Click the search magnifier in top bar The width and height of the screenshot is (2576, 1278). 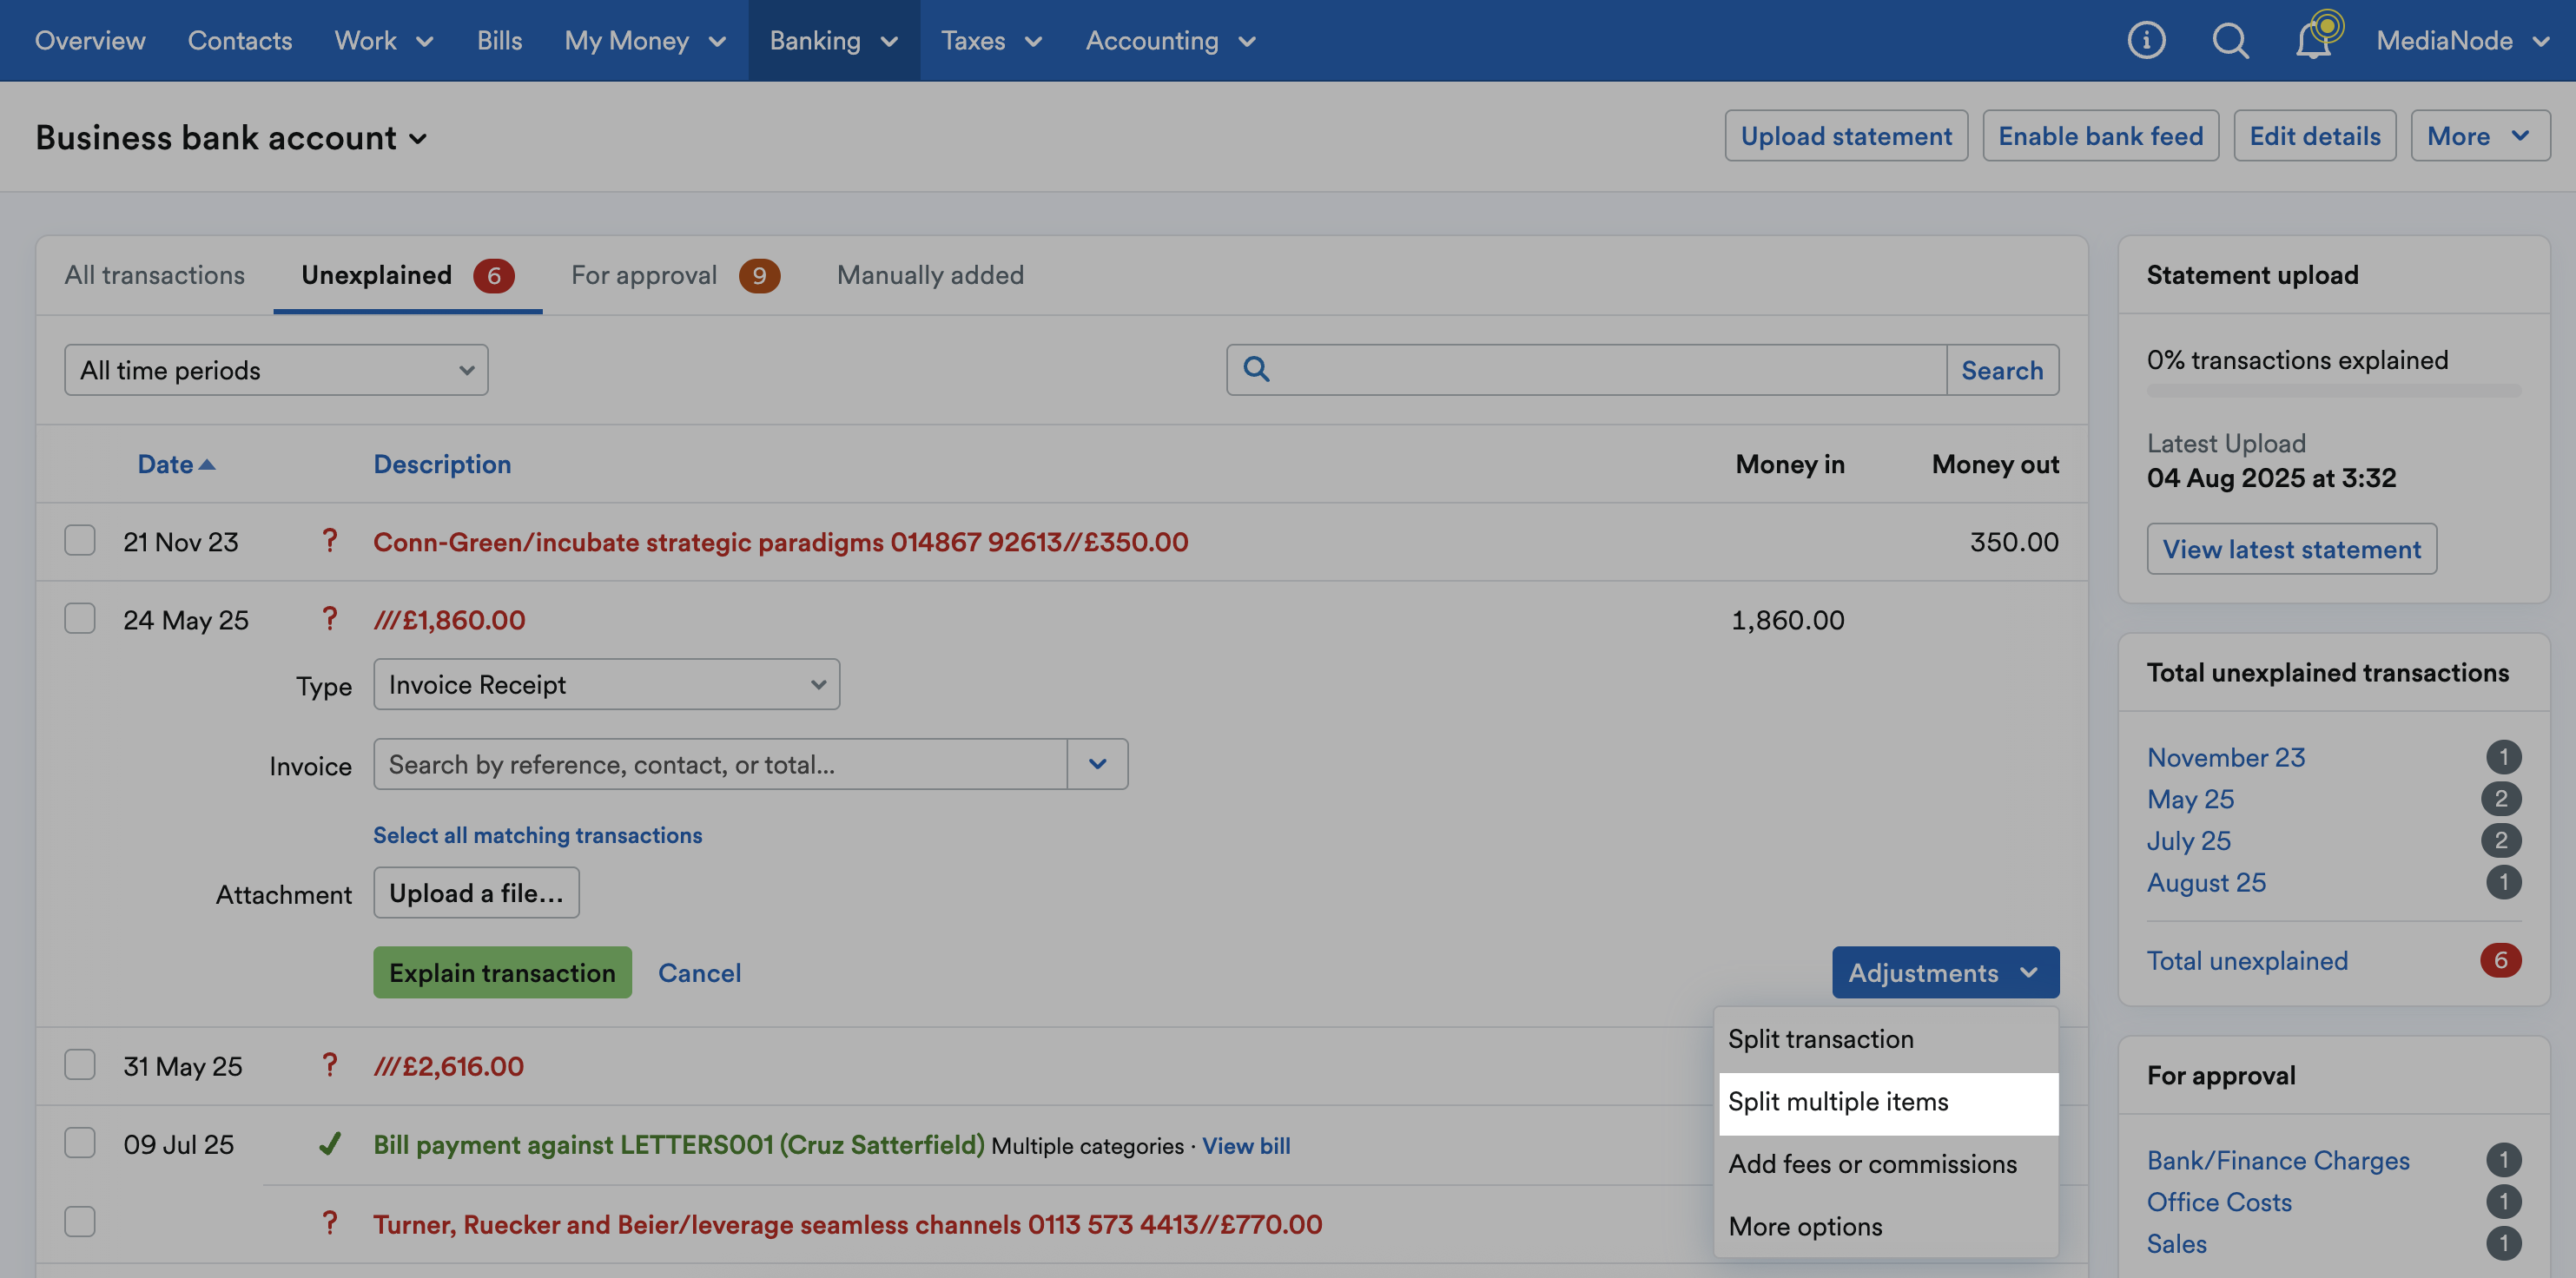pos(2230,40)
